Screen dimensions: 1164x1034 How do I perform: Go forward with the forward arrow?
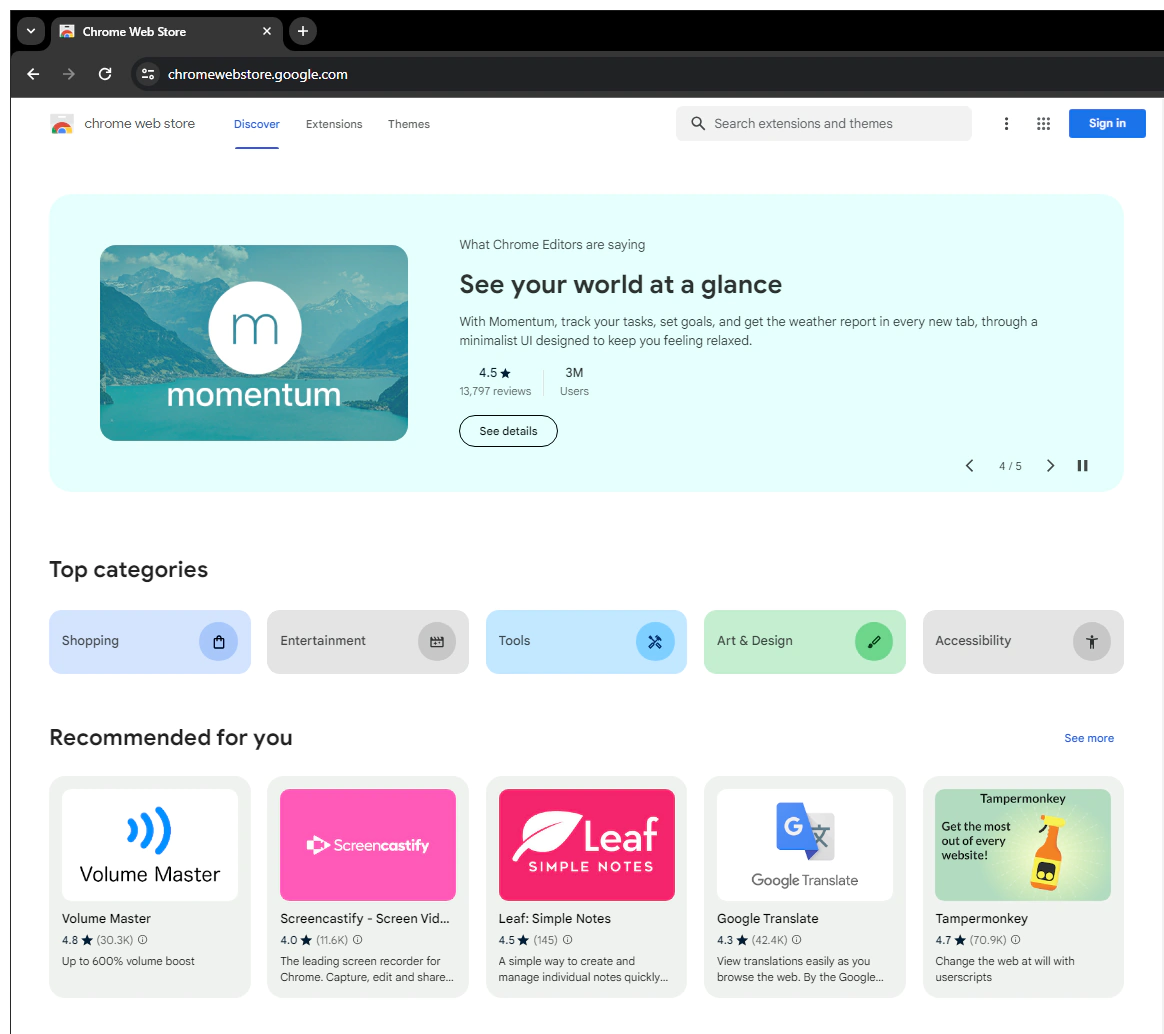coord(69,74)
